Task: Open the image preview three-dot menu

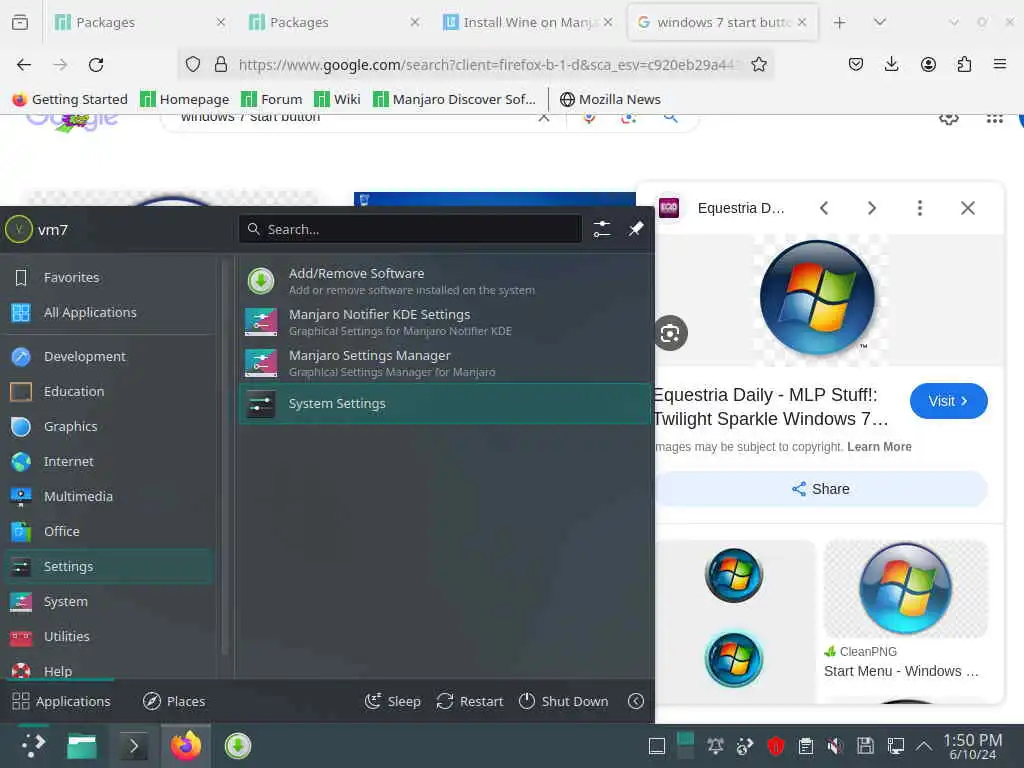Action: click(920, 208)
